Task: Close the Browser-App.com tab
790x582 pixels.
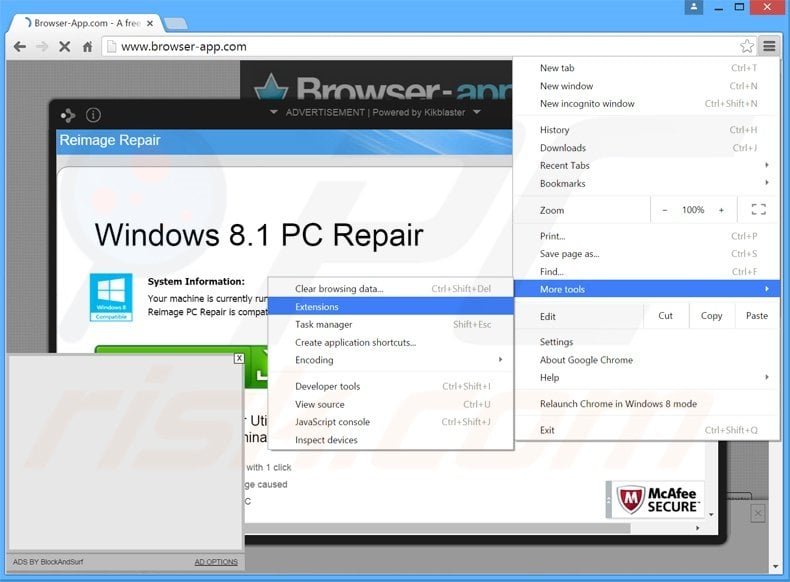Action: pos(150,23)
